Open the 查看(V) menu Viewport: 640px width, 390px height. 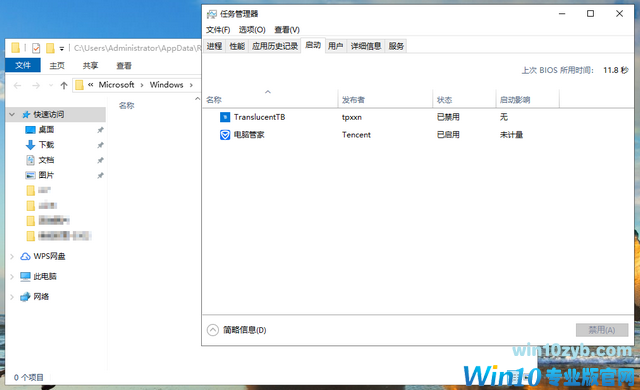(x=287, y=30)
